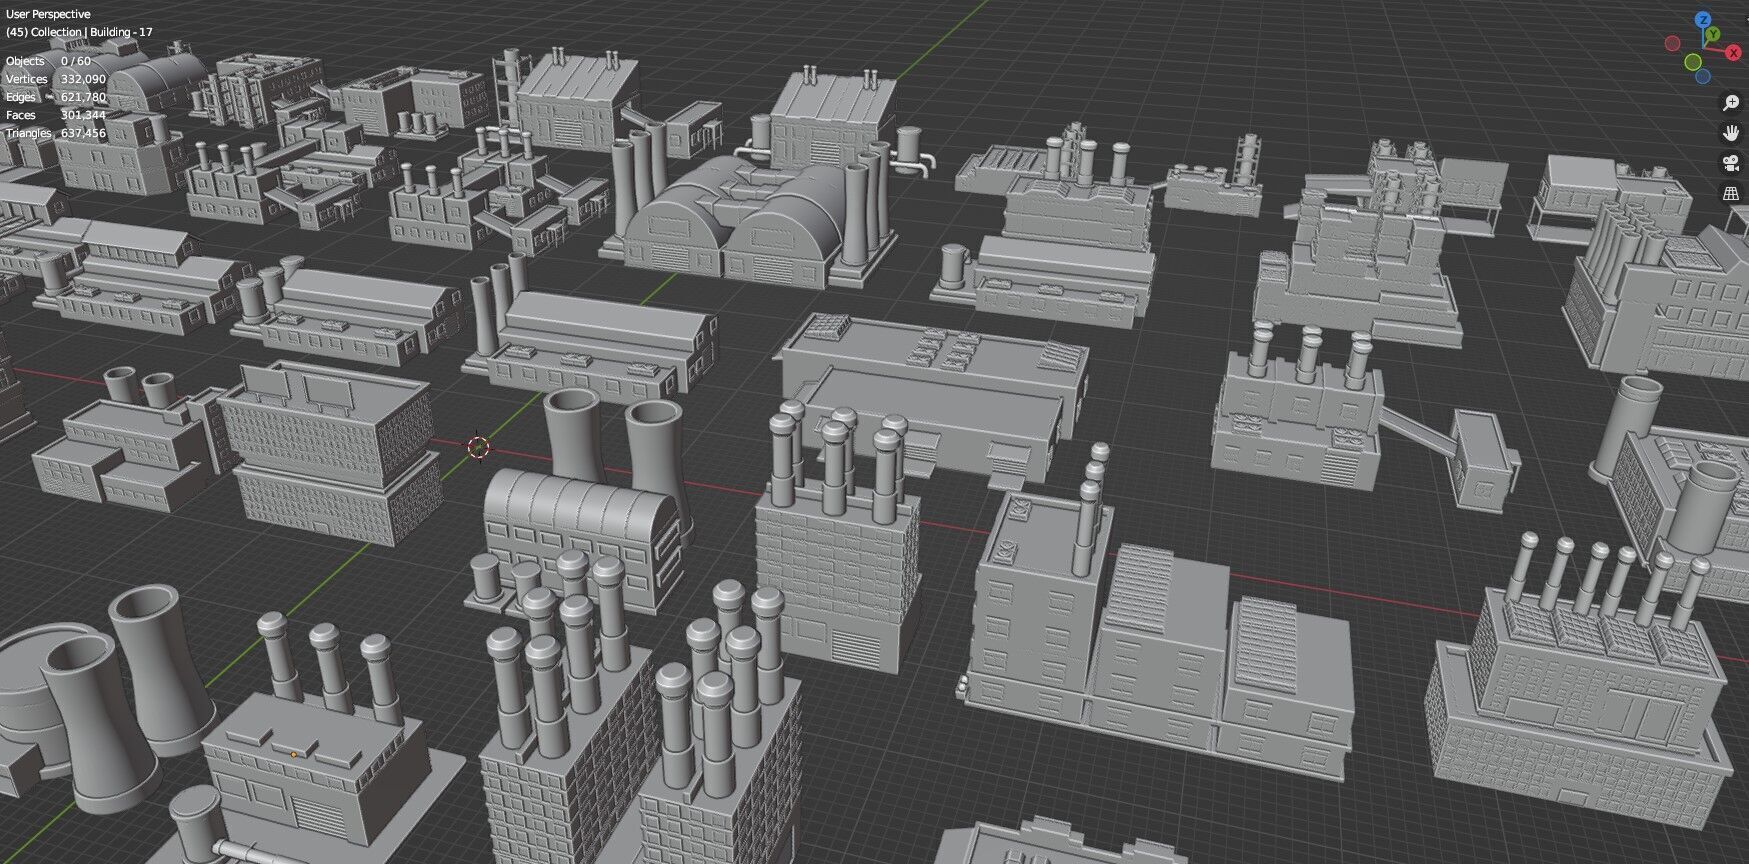Toggle the camera view icon

pyautogui.click(x=1731, y=163)
